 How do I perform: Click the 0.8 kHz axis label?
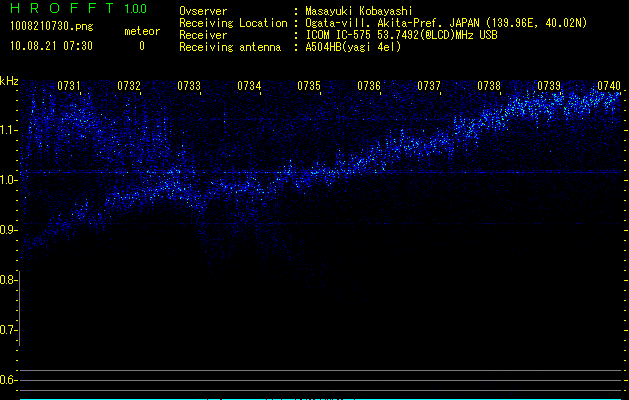8,280
